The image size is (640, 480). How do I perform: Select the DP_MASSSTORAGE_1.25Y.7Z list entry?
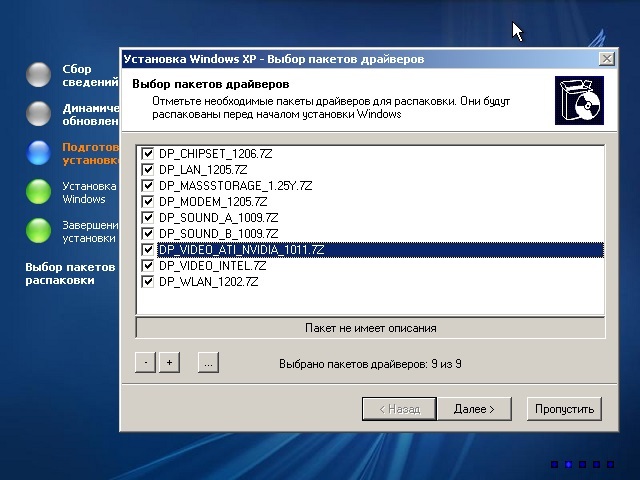pos(236,186)
